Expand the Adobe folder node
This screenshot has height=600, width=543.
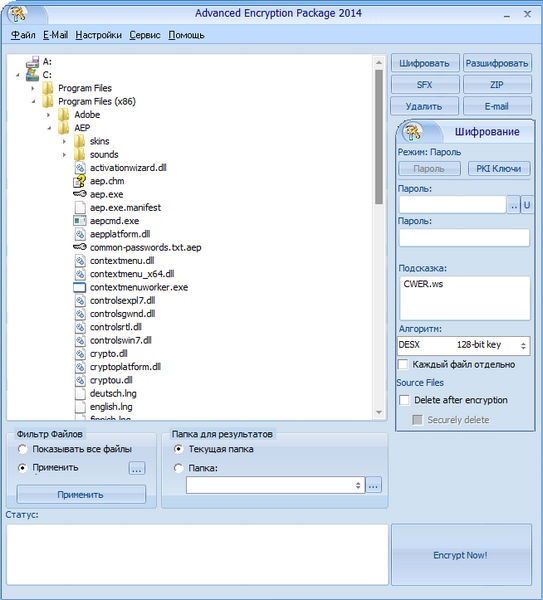pyautogui.click(x=49, y=115)
